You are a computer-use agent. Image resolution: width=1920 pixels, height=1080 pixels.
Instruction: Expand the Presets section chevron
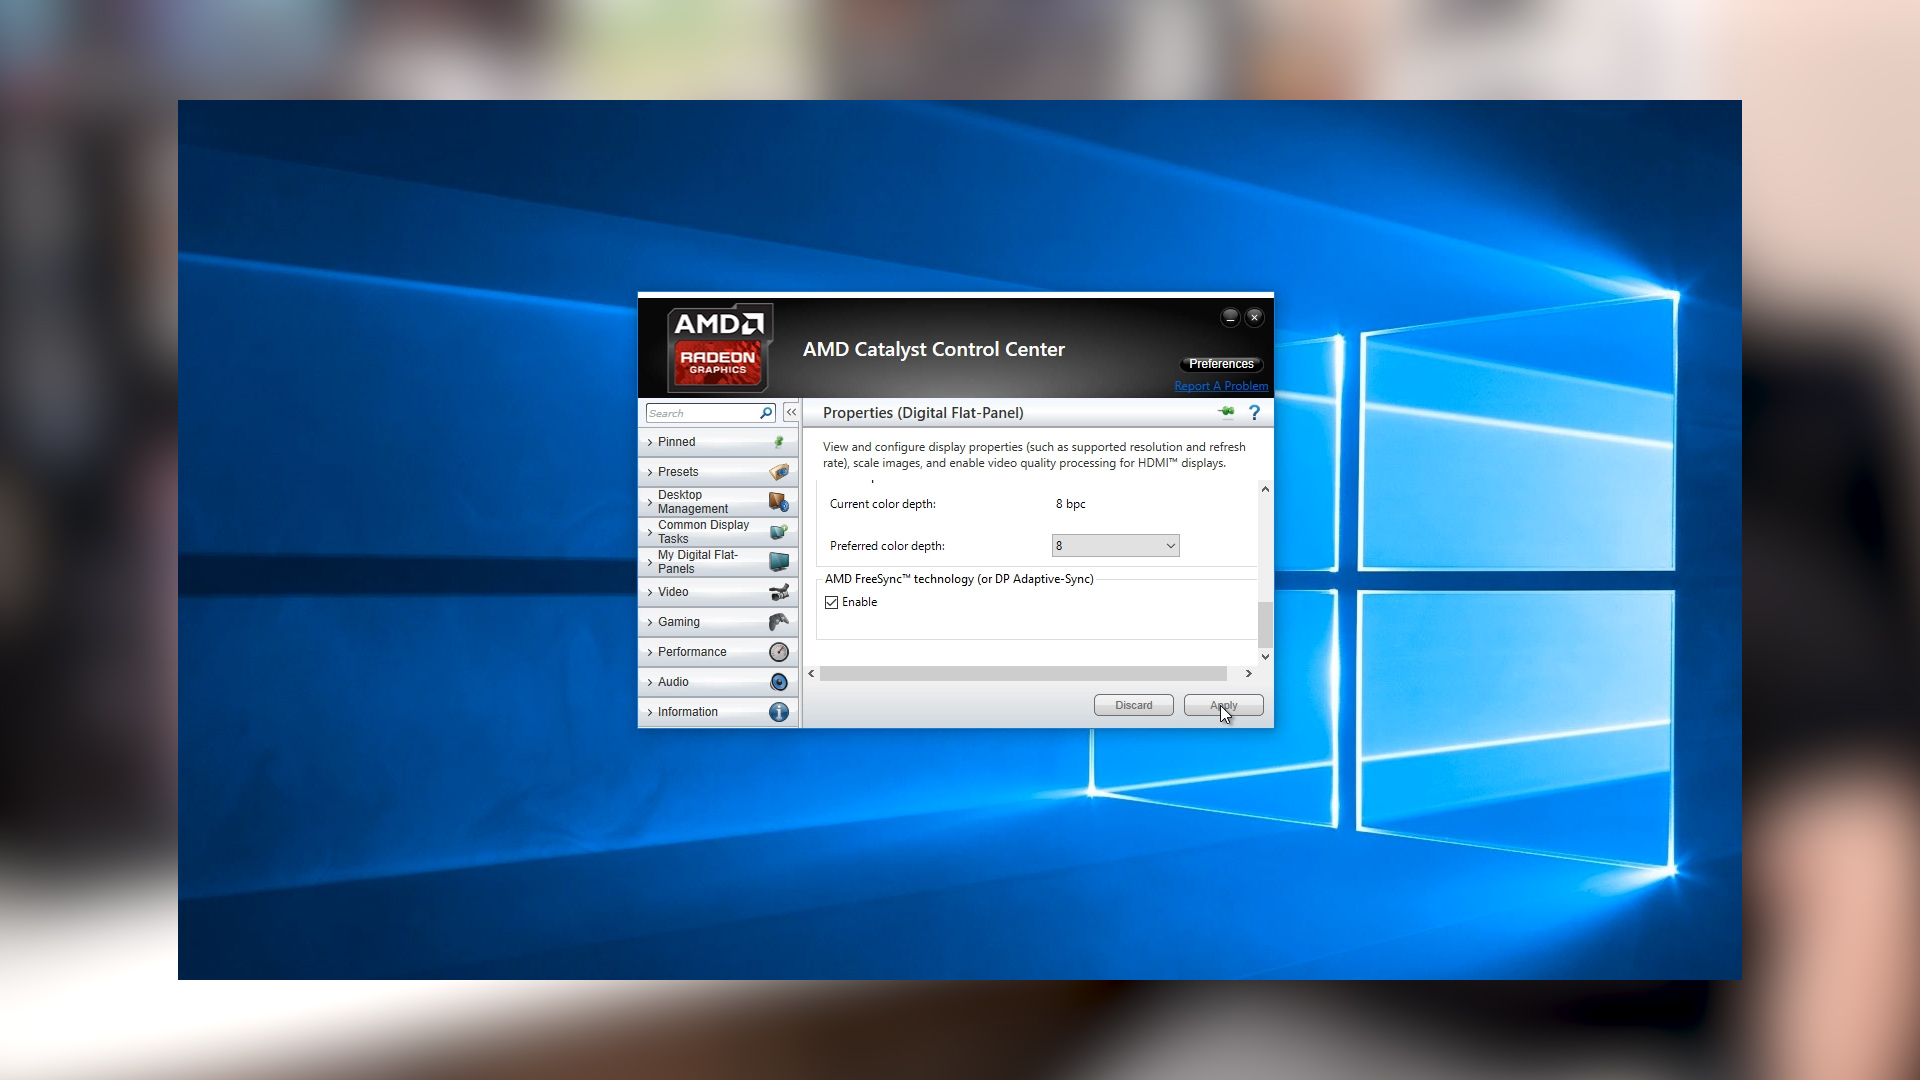650,472
